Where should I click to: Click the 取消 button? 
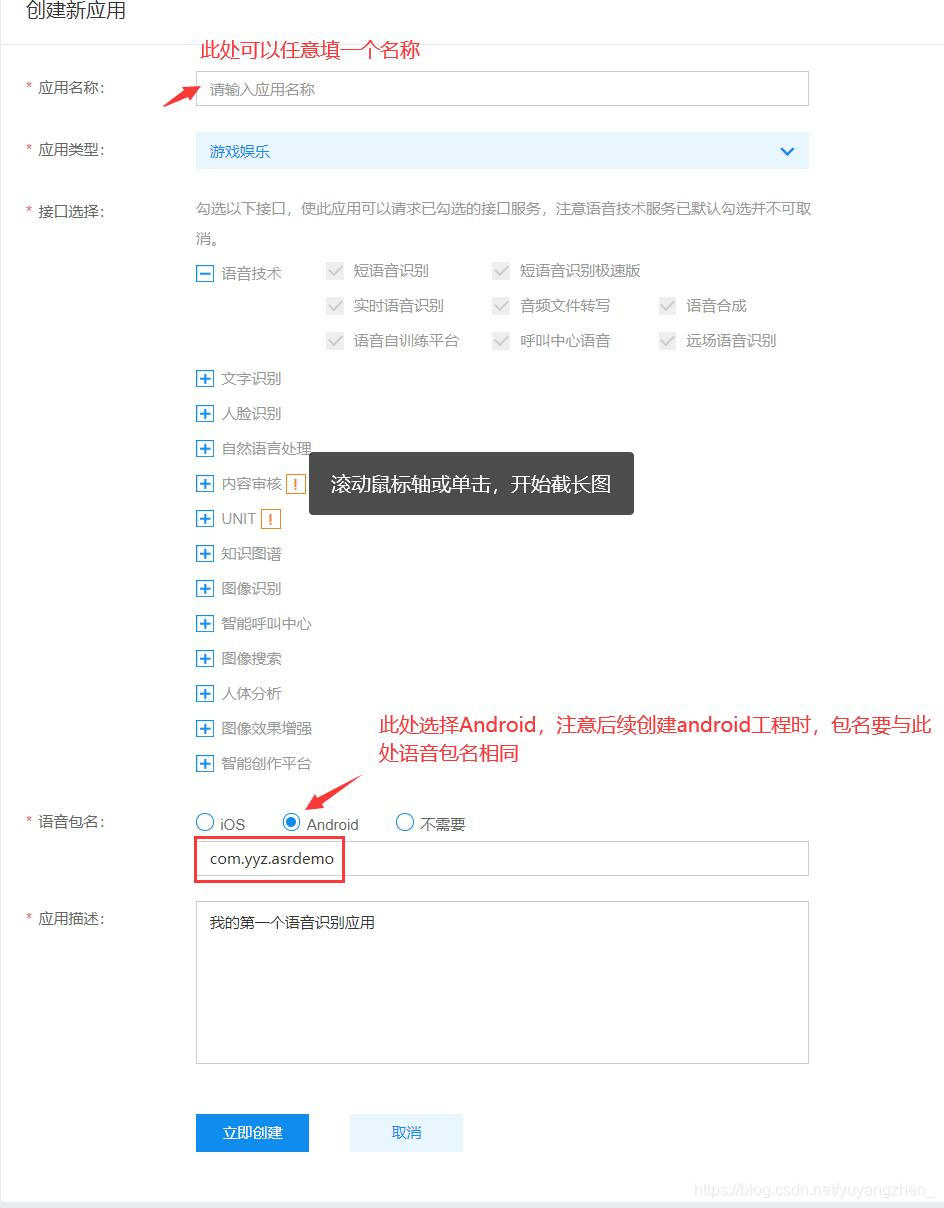[x=406, y=1133]
